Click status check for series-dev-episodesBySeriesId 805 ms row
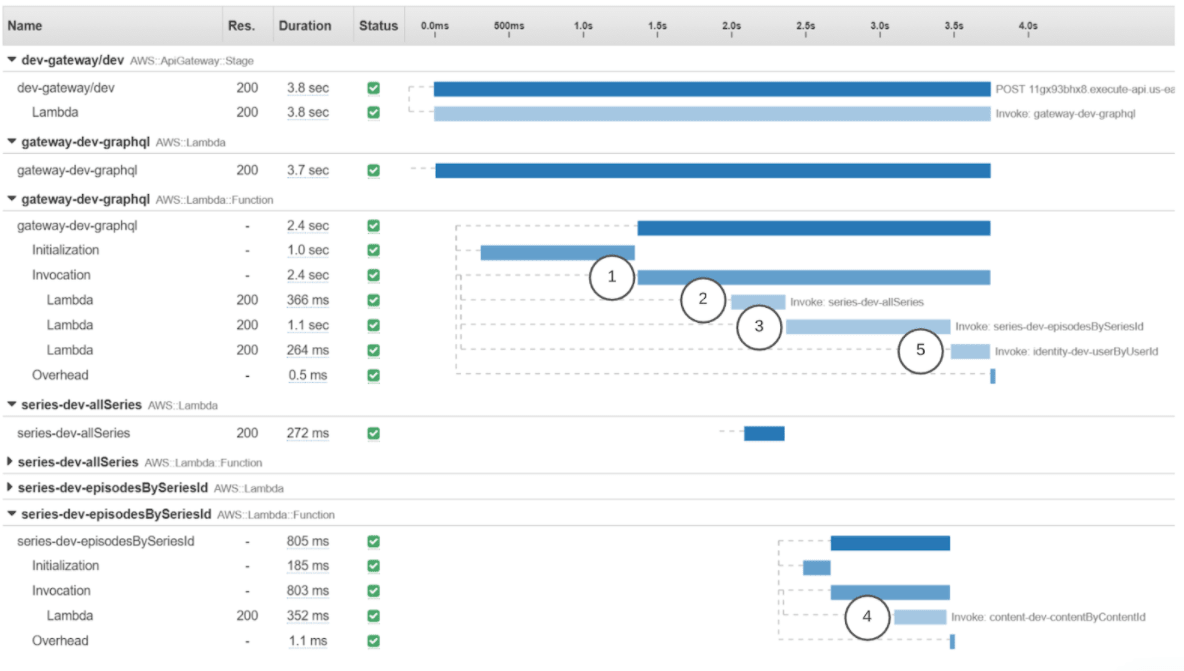Screen dimensions: 1184x671 (x=374, y=541)
